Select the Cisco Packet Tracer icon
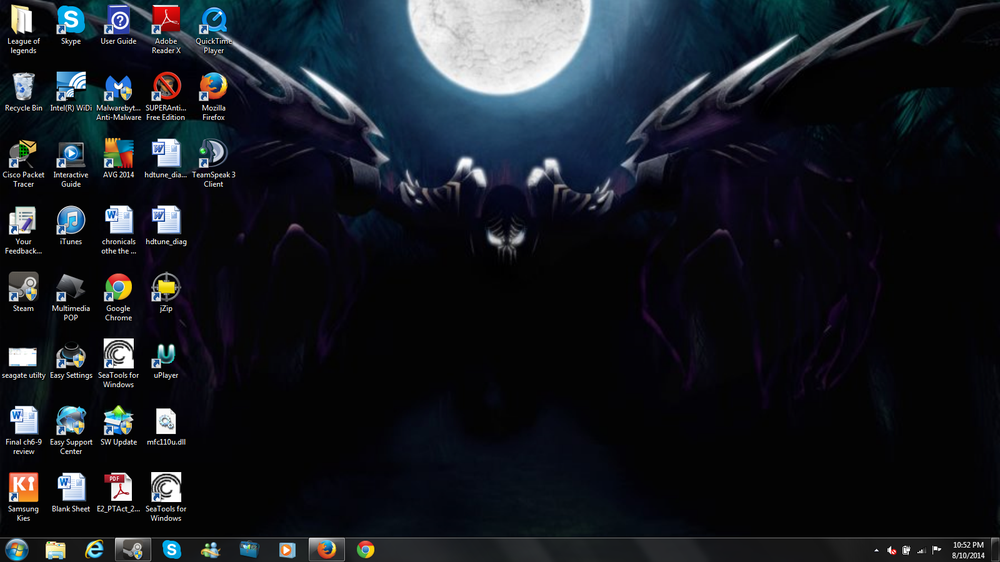The image size is (1000, 562). [23, 164]
